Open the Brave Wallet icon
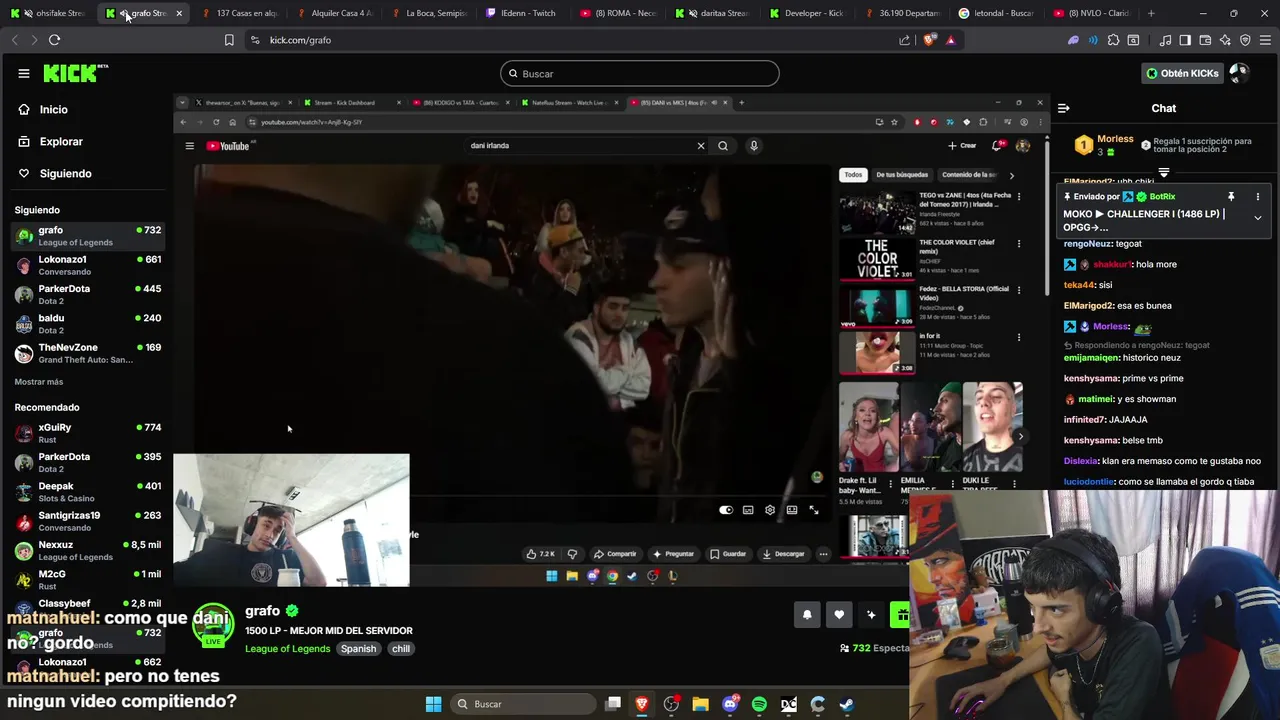This screenshot has width=1280, height=720. click(x=1205, y=40)
